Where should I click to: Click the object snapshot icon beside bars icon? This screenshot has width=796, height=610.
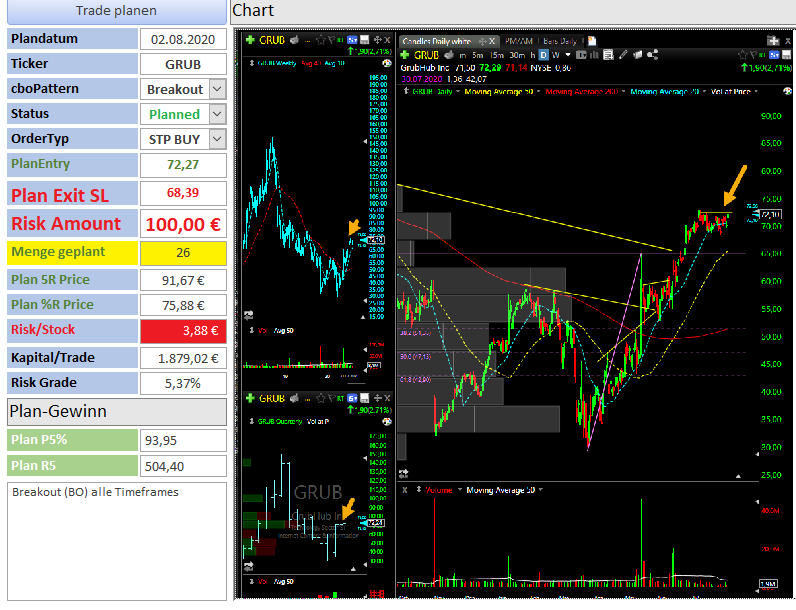[582, 55]
